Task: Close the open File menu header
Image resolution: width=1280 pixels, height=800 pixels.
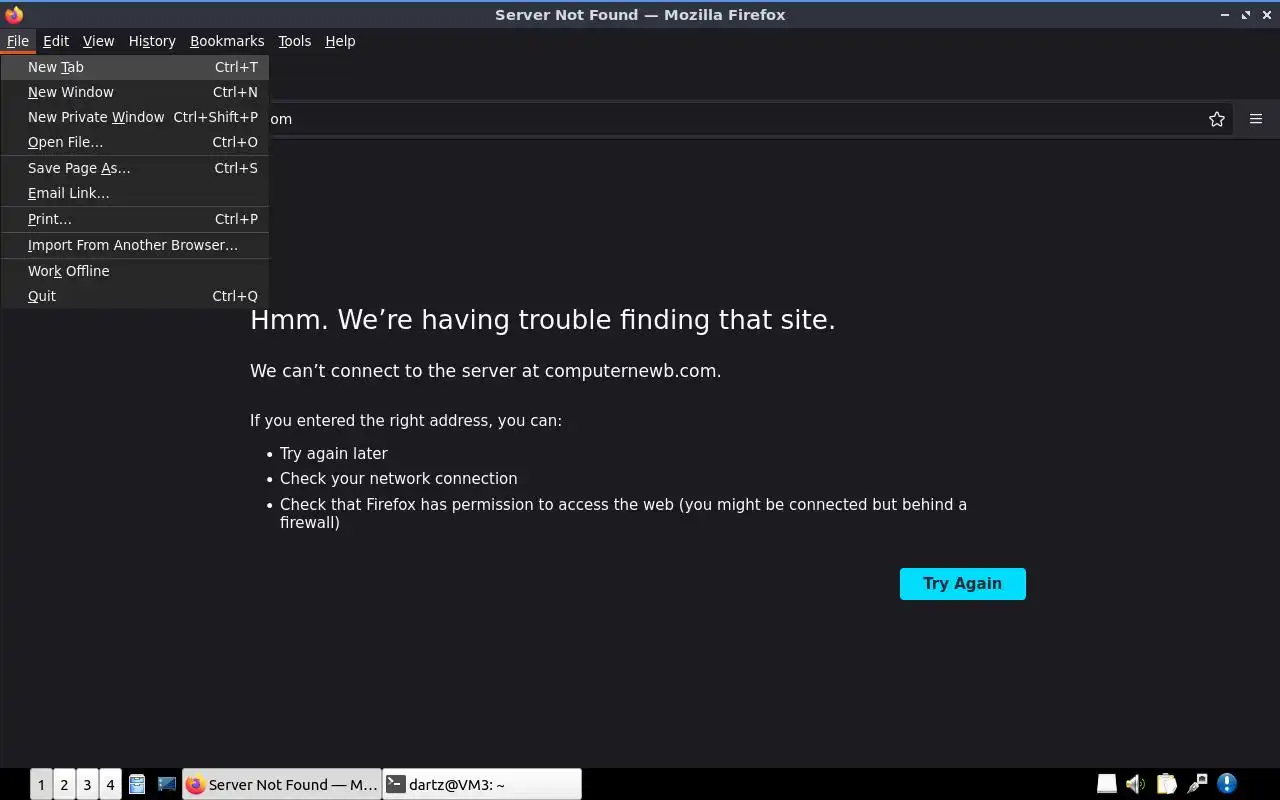Action: tap(18, 41)
